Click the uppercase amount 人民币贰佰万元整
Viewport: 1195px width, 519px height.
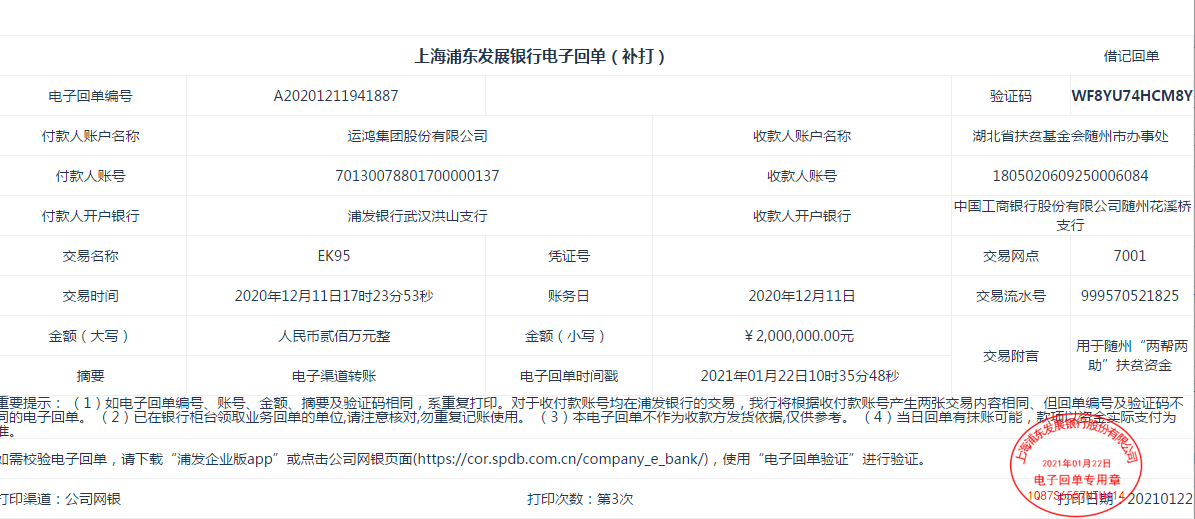(x=334, y=336)
